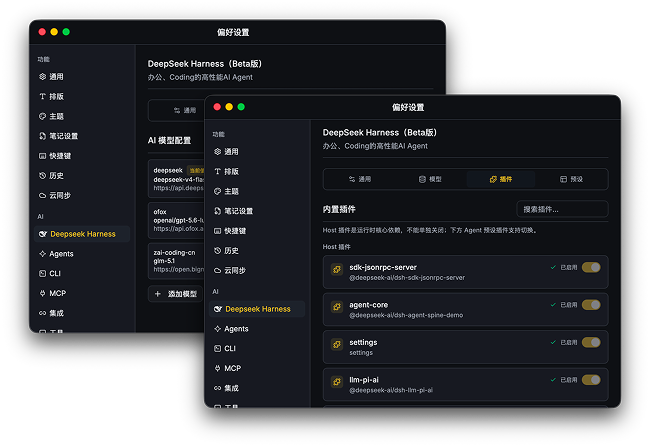This screenshot has height=447, width=650.
Task: Open 笔记设置 in back window sidebar
Action: [58, 136]
